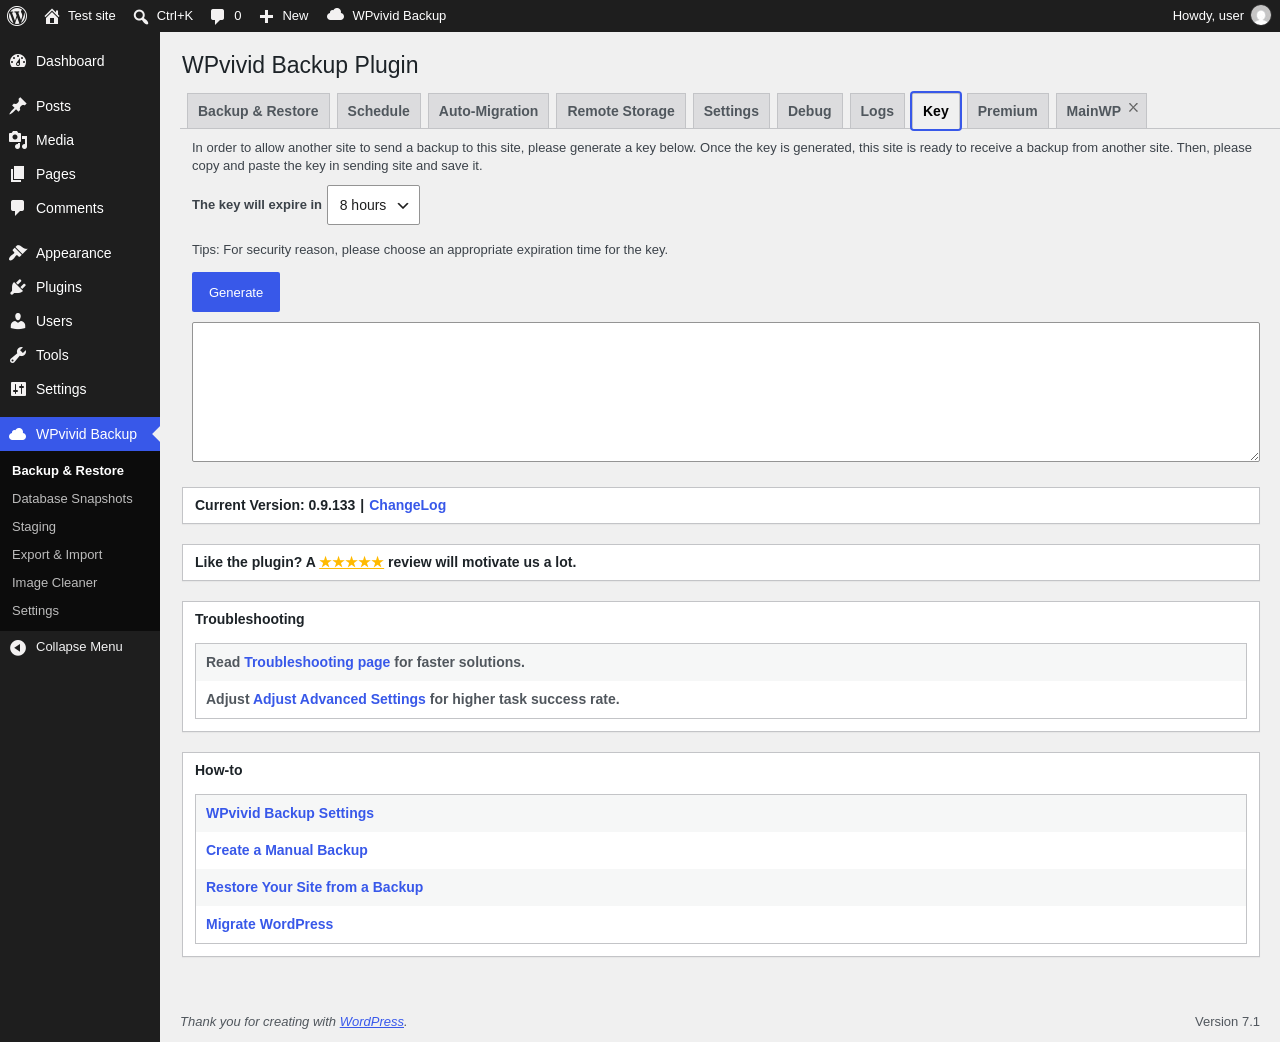Click the WordPress logo in admin bar
Screen dimensions: 1280x1042
click(17, 16)
